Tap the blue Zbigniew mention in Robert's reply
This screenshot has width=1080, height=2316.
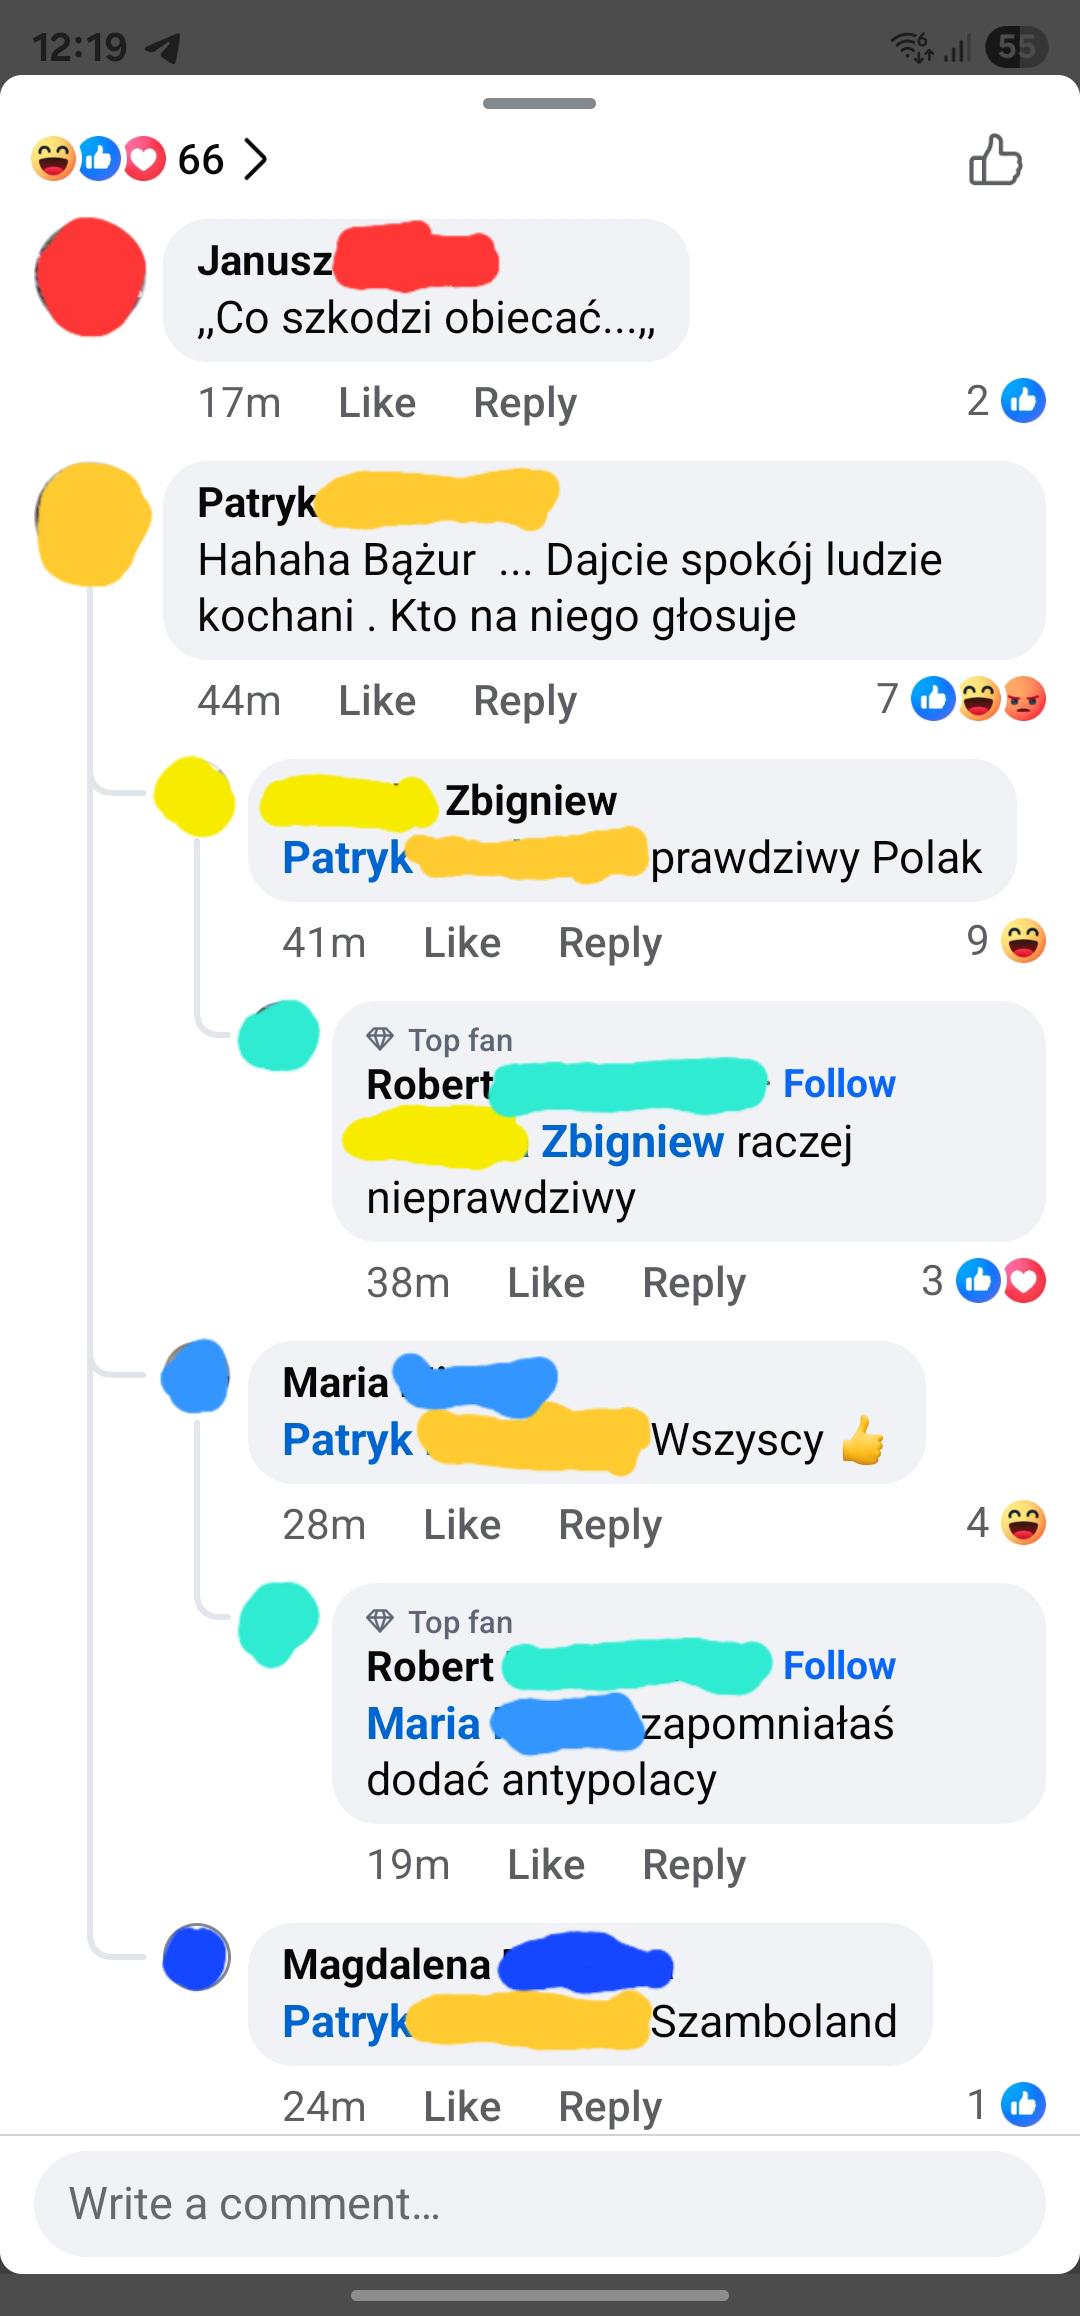[632, 1142]
